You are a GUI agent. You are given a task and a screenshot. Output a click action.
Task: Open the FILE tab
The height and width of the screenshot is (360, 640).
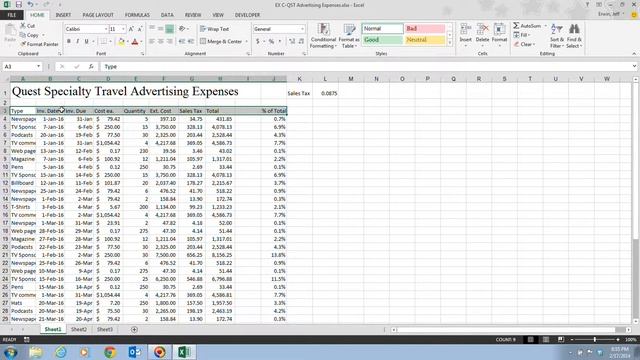(x=12, y=15)
